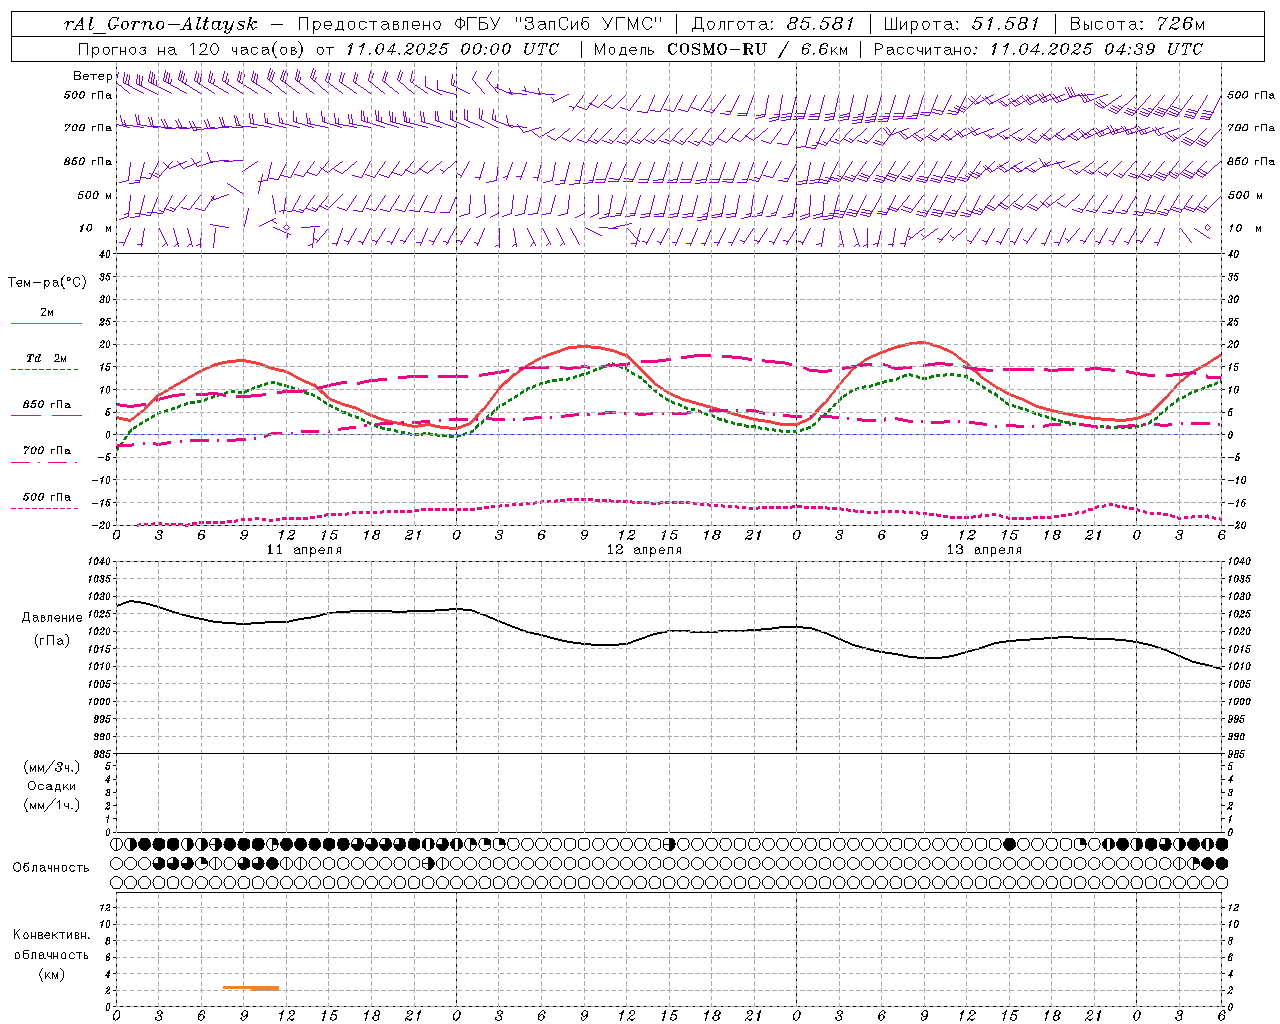The image size is (1280, 1024).
Task: Click the 'Рассчитано: 11.04.2025 04:39 UTC' timestamp
Action: (1038, 49)
